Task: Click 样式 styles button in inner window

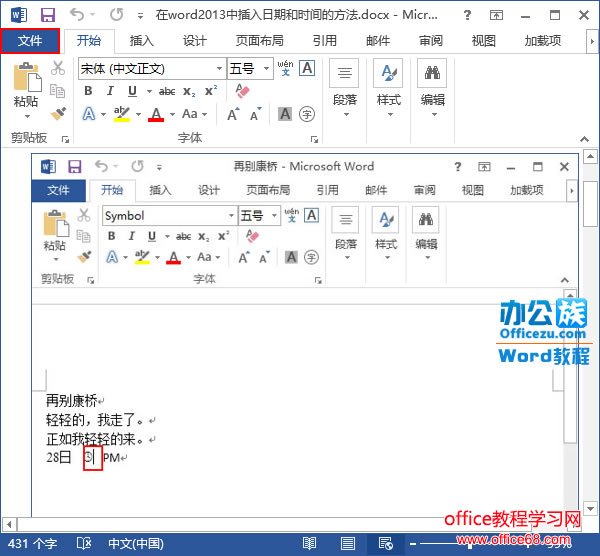Action: pos(386,233)
